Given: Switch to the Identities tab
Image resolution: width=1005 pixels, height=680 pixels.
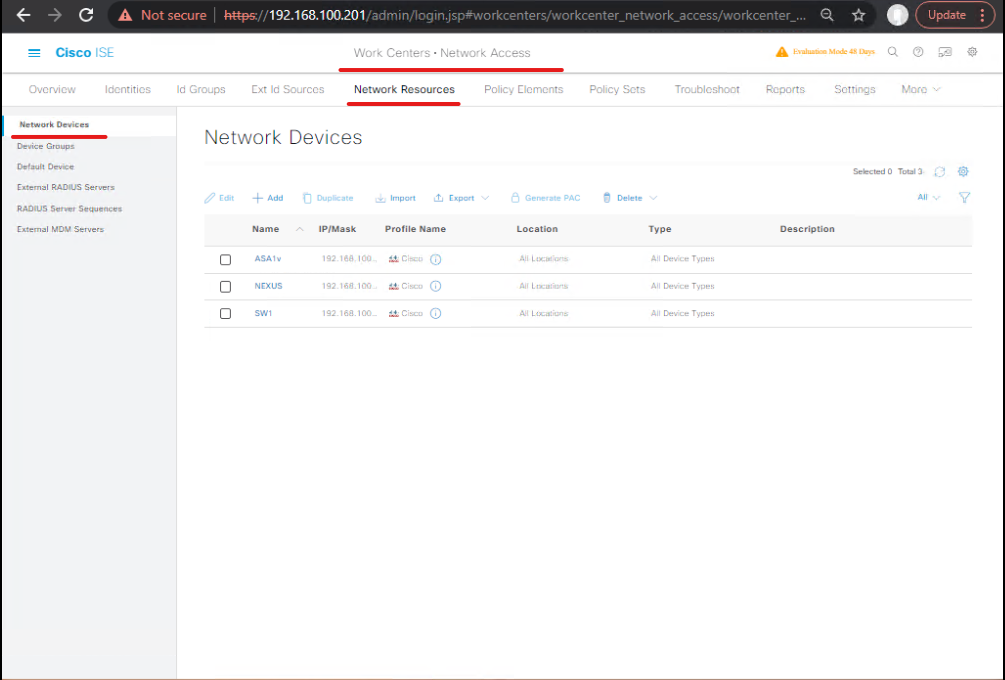Looking at the screenshot, I should 128,90.
